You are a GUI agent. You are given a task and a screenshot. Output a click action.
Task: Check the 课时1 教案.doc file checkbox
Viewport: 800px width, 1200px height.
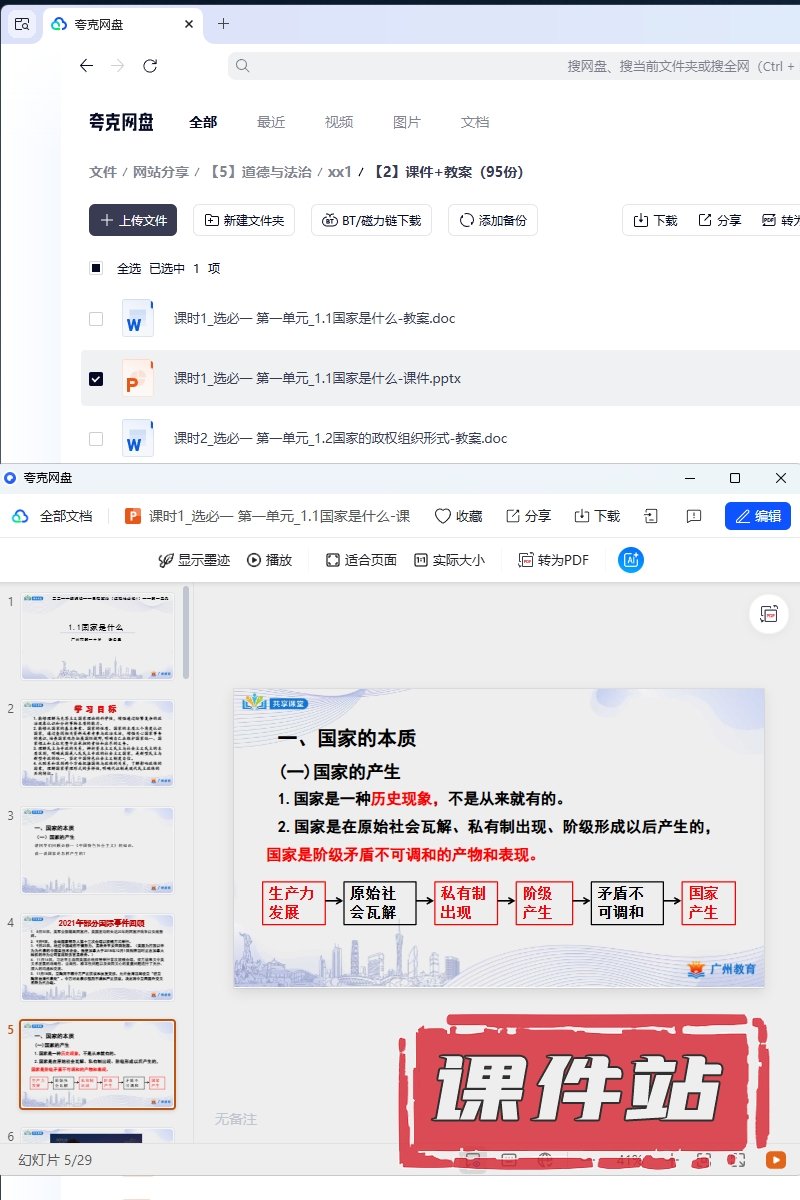(x=96, y=319)
